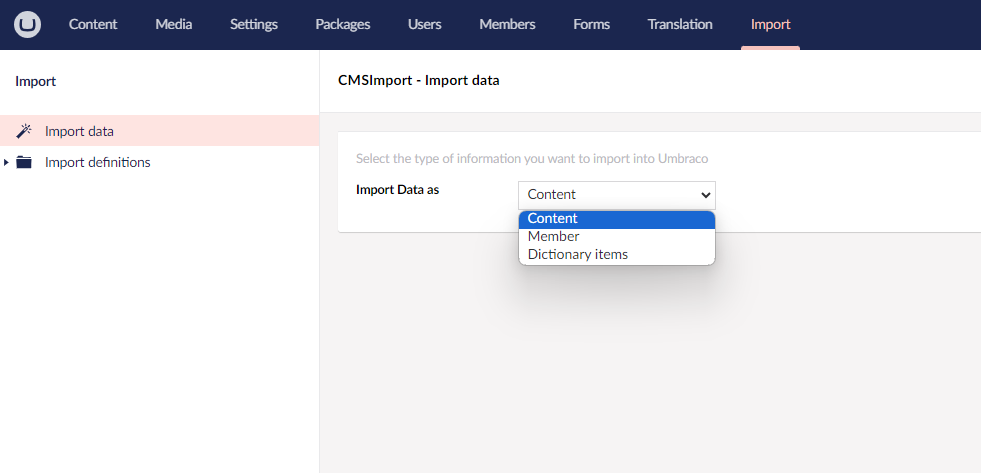Open the Settings section
The image size is (981, 473).
pyautogui.click(x=253, y=24)
